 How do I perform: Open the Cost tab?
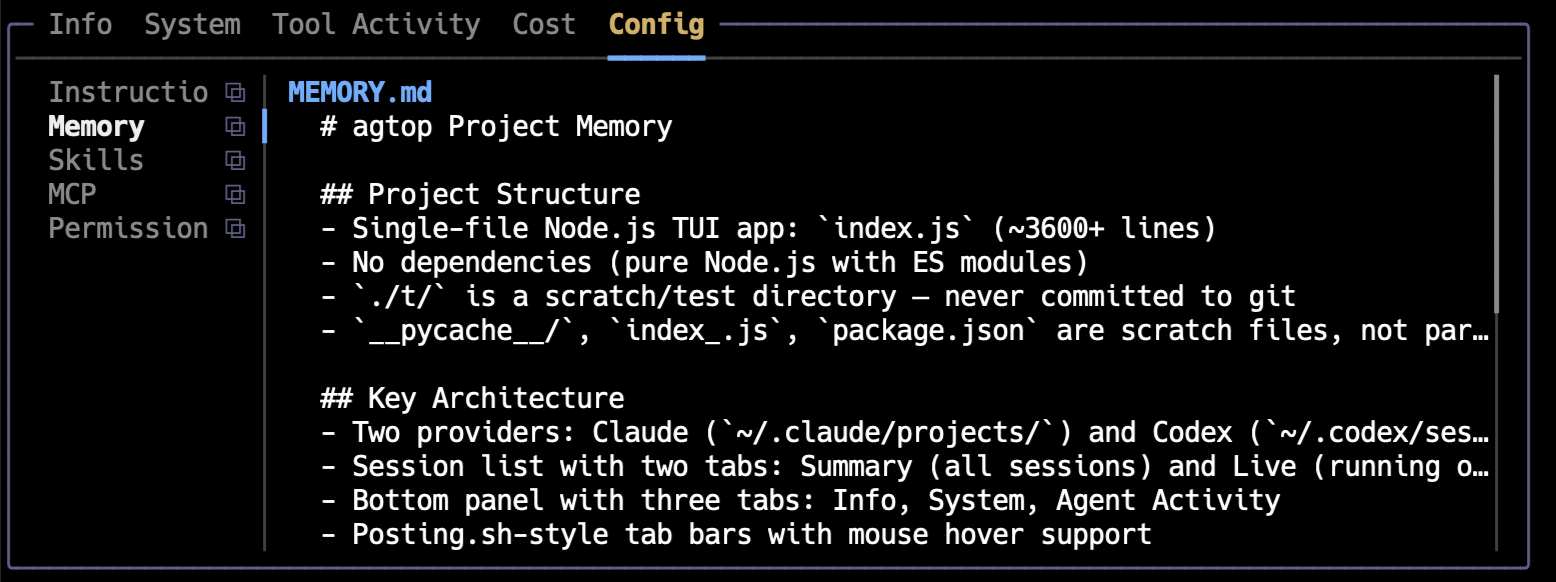tap(543, 24)
